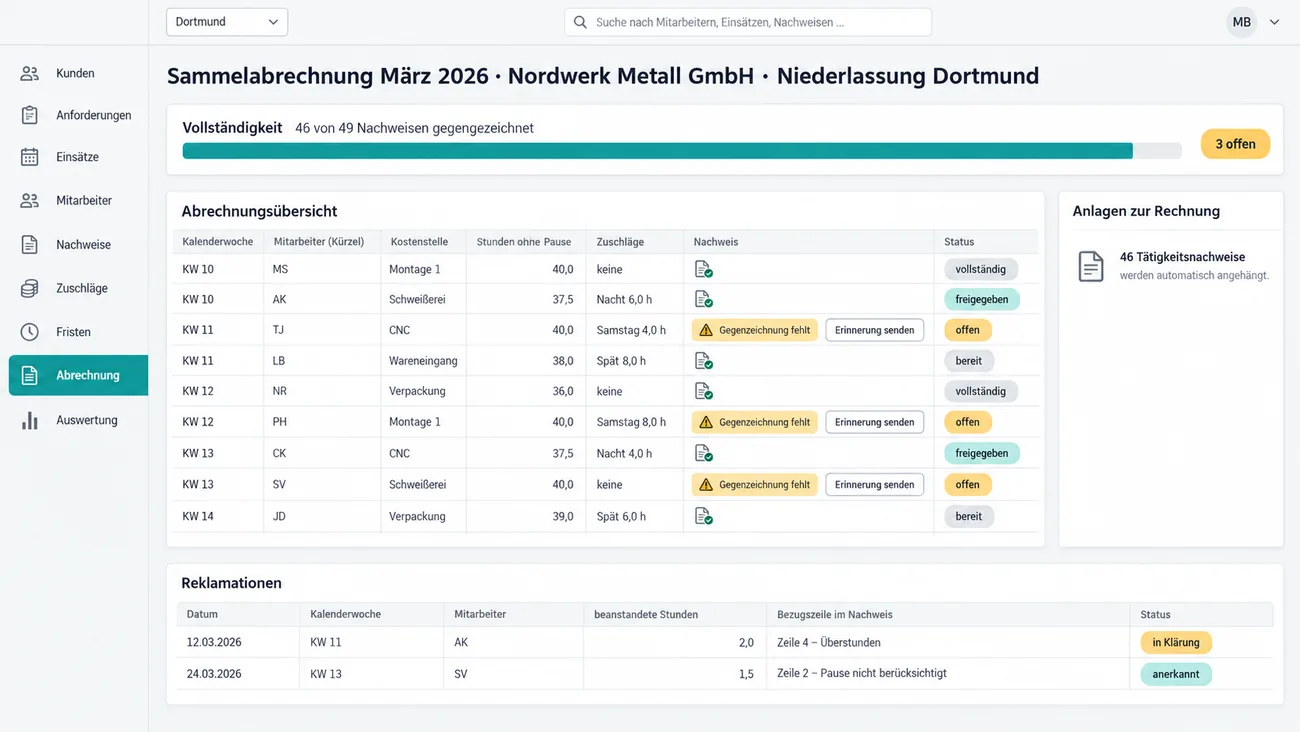
Task: Click the warning triangle in TJ row
Action: [706, 330]
